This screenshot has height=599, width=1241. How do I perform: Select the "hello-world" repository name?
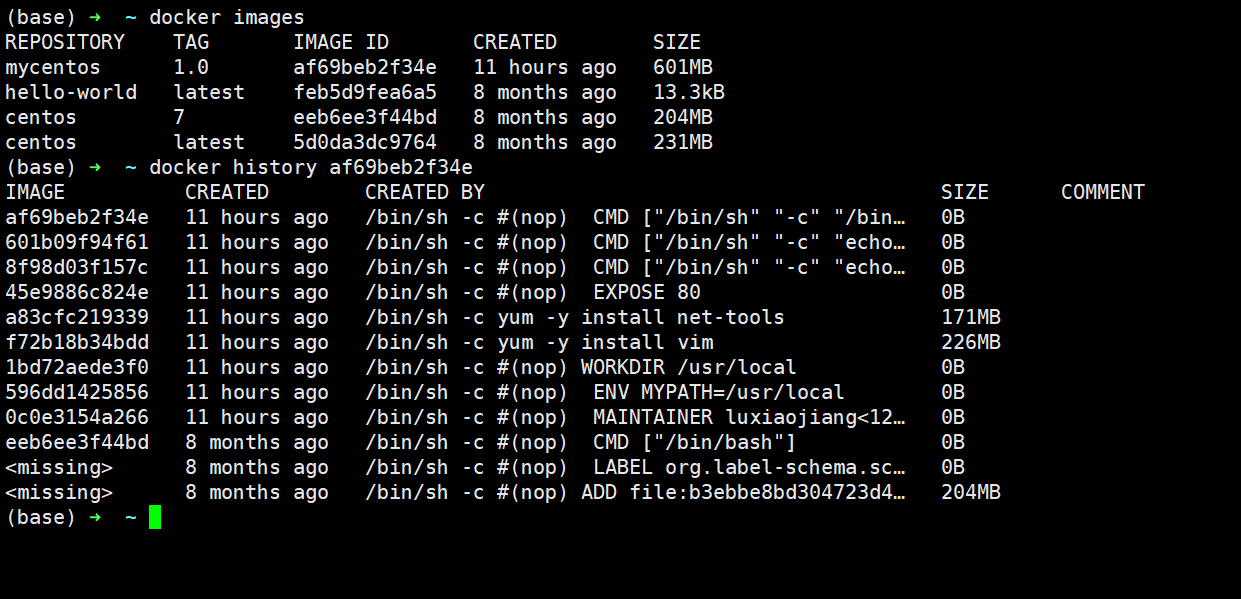tap(71, 92)
